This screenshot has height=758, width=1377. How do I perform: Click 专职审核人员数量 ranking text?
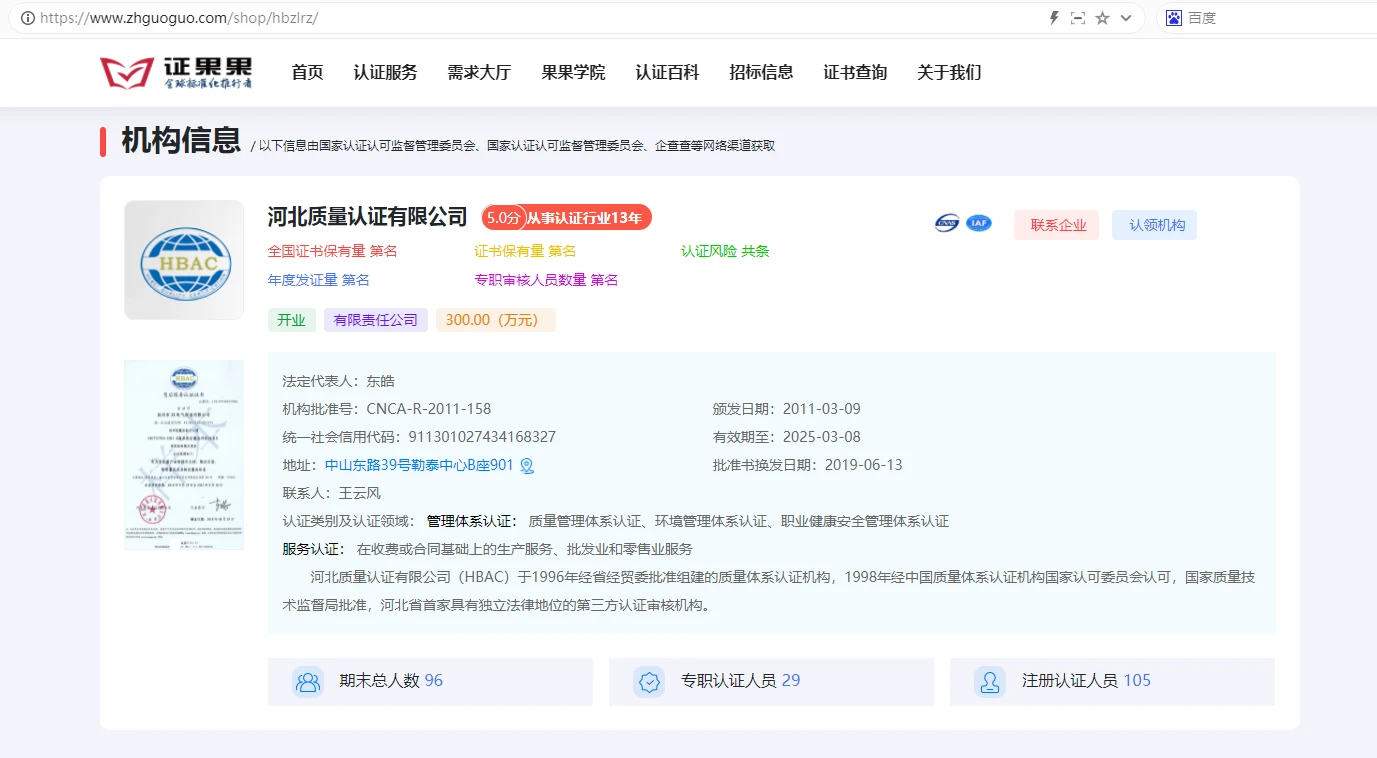coord(546,280)
